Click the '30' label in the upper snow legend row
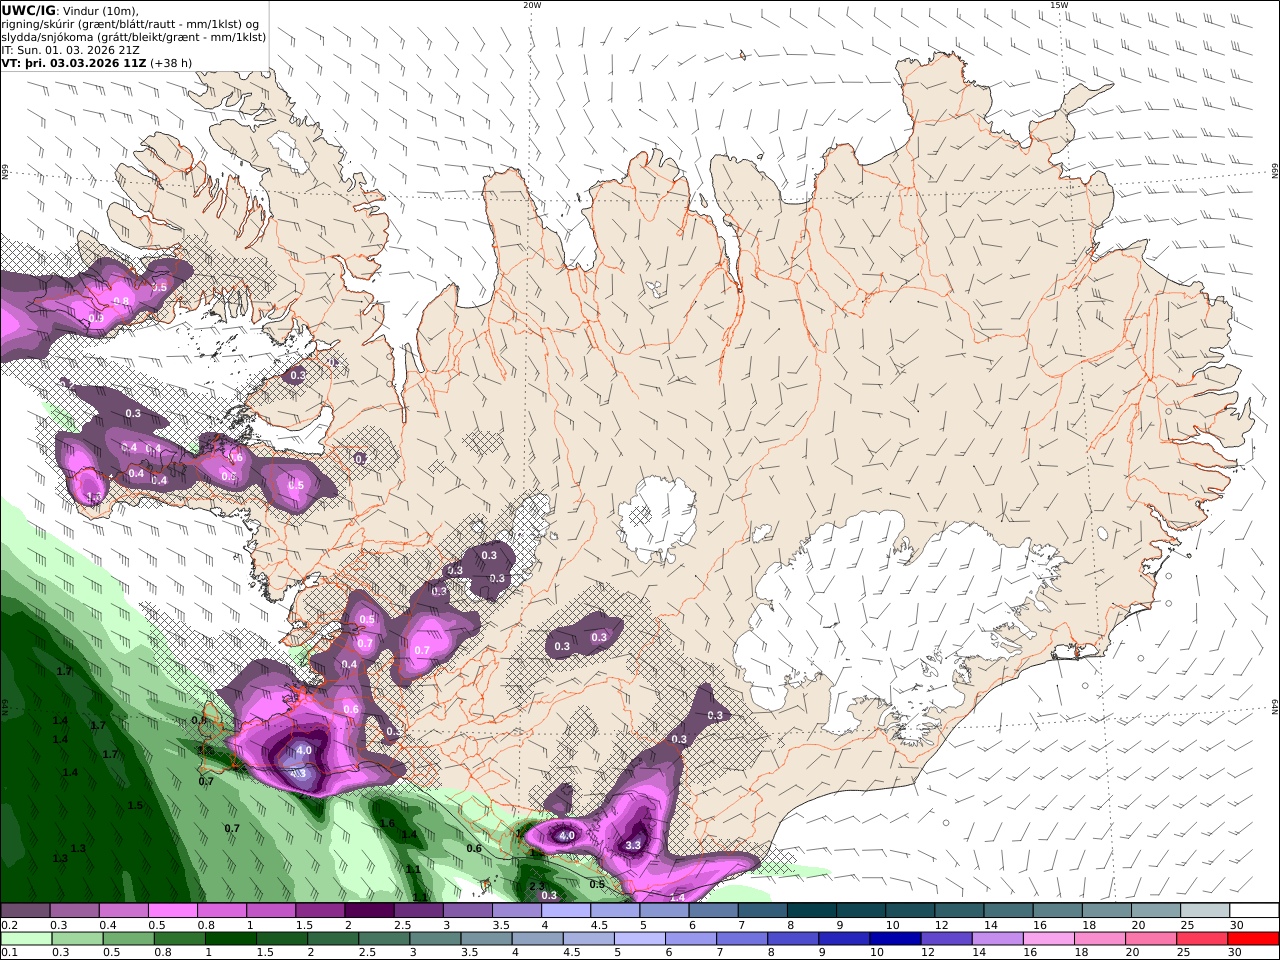 coord(1236,925)
